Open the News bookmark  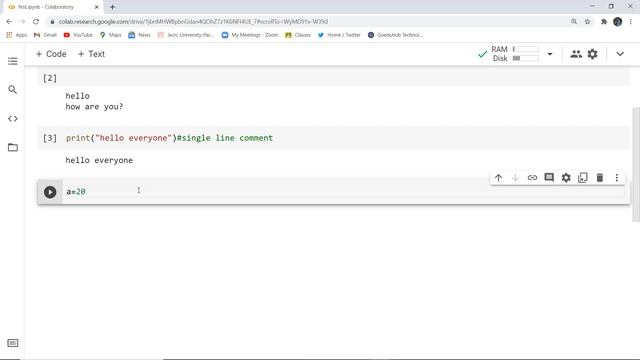click(x=139, y=35)
